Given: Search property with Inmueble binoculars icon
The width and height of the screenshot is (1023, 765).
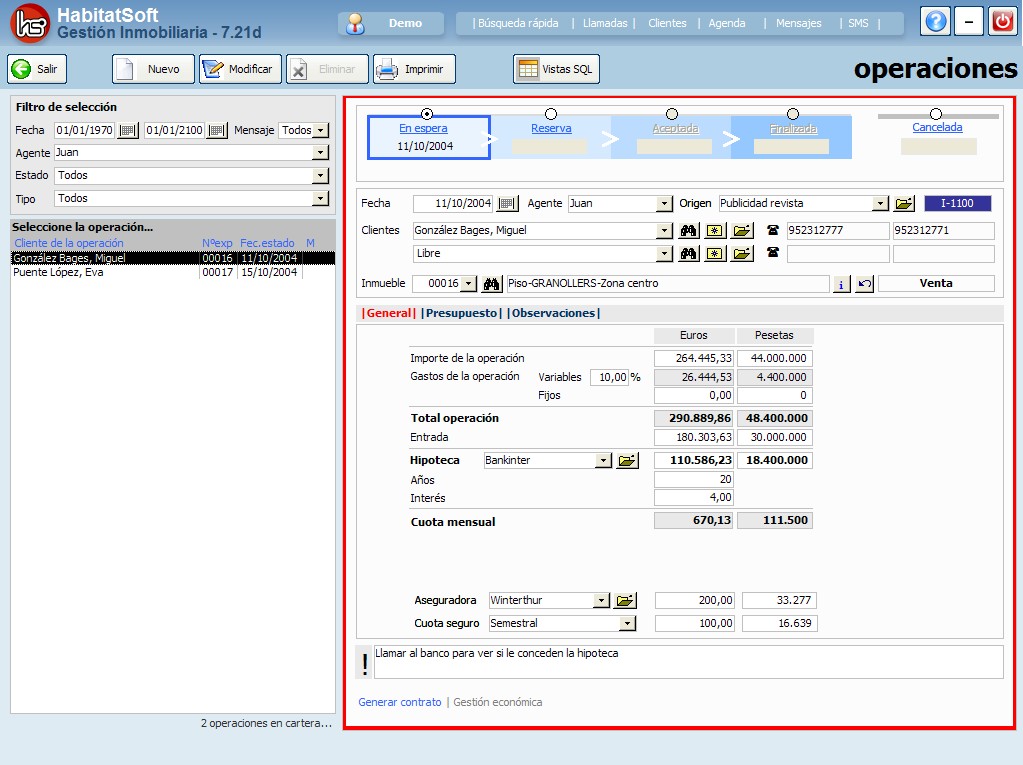Looking at the screenshot, I should pos(491,284).
